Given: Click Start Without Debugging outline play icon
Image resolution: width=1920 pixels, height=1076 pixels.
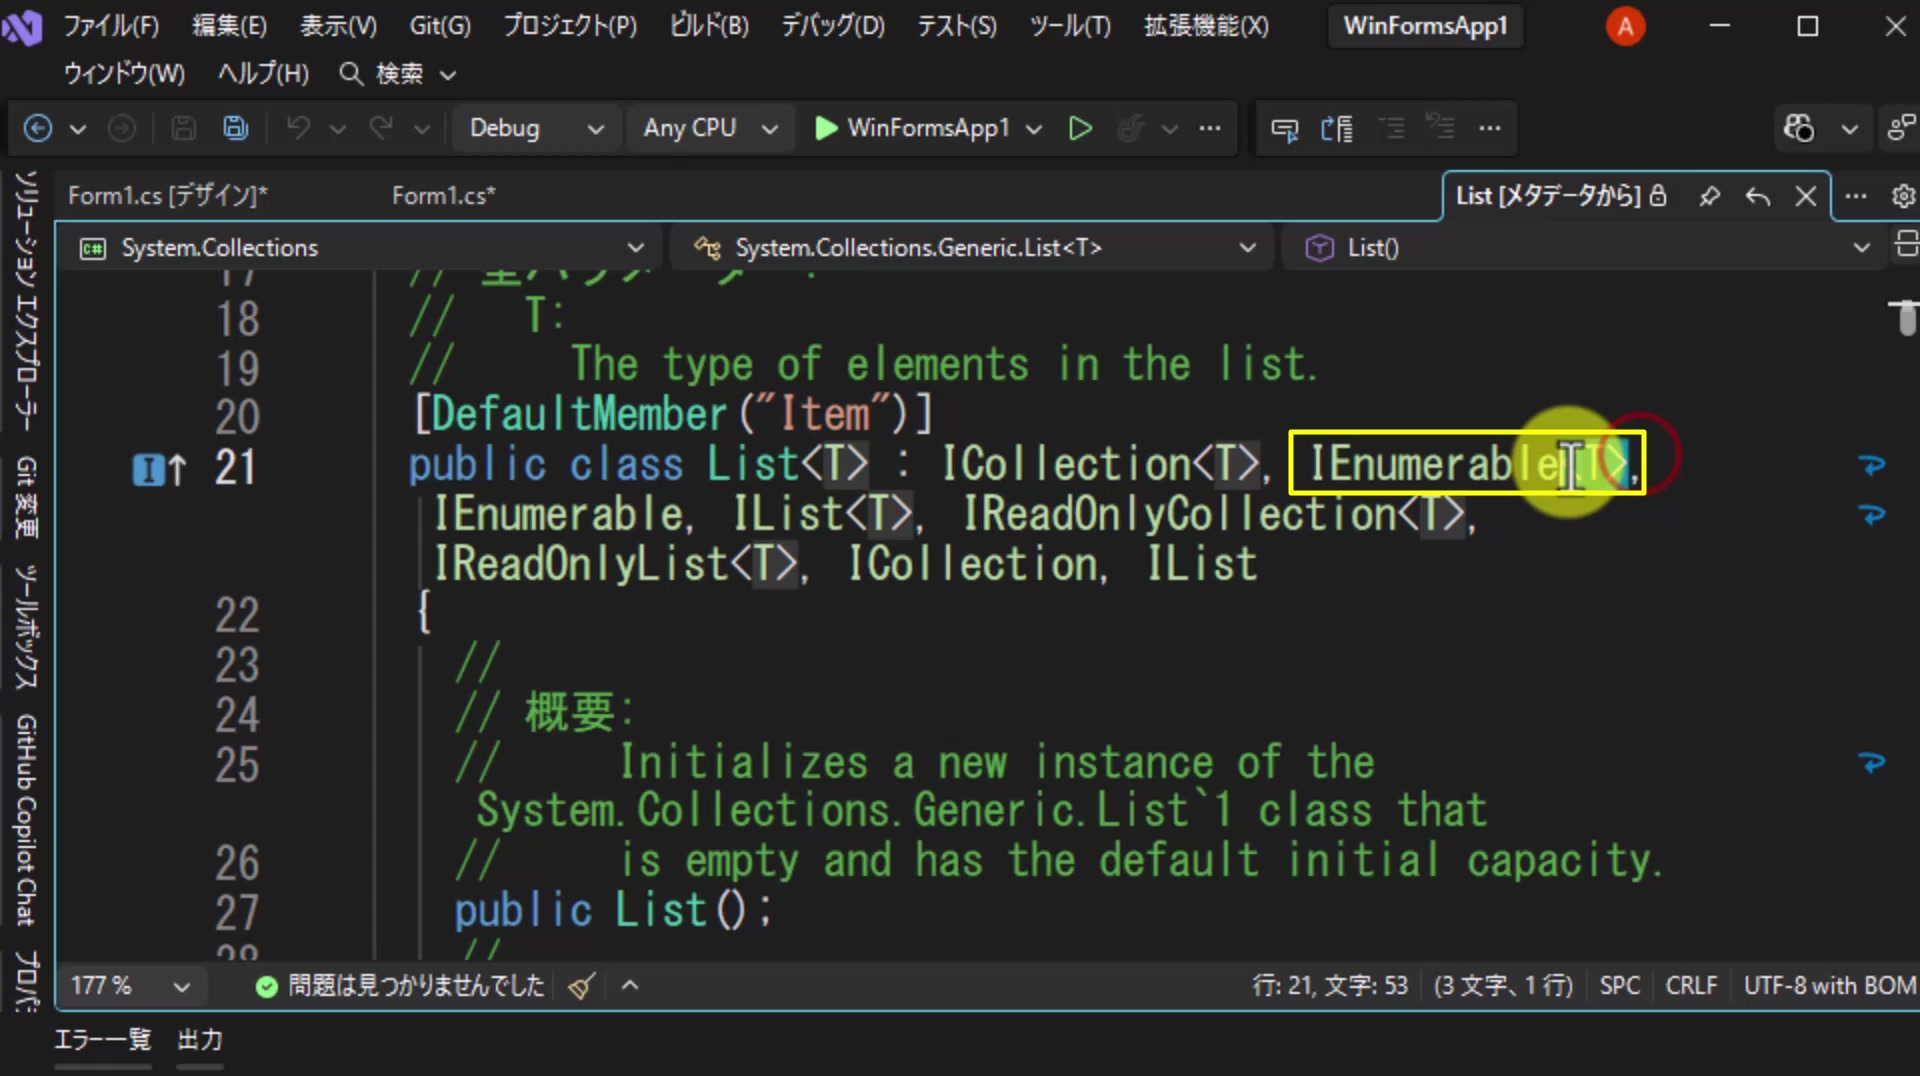Looking at the screenshot, I should pos(1080,128).
